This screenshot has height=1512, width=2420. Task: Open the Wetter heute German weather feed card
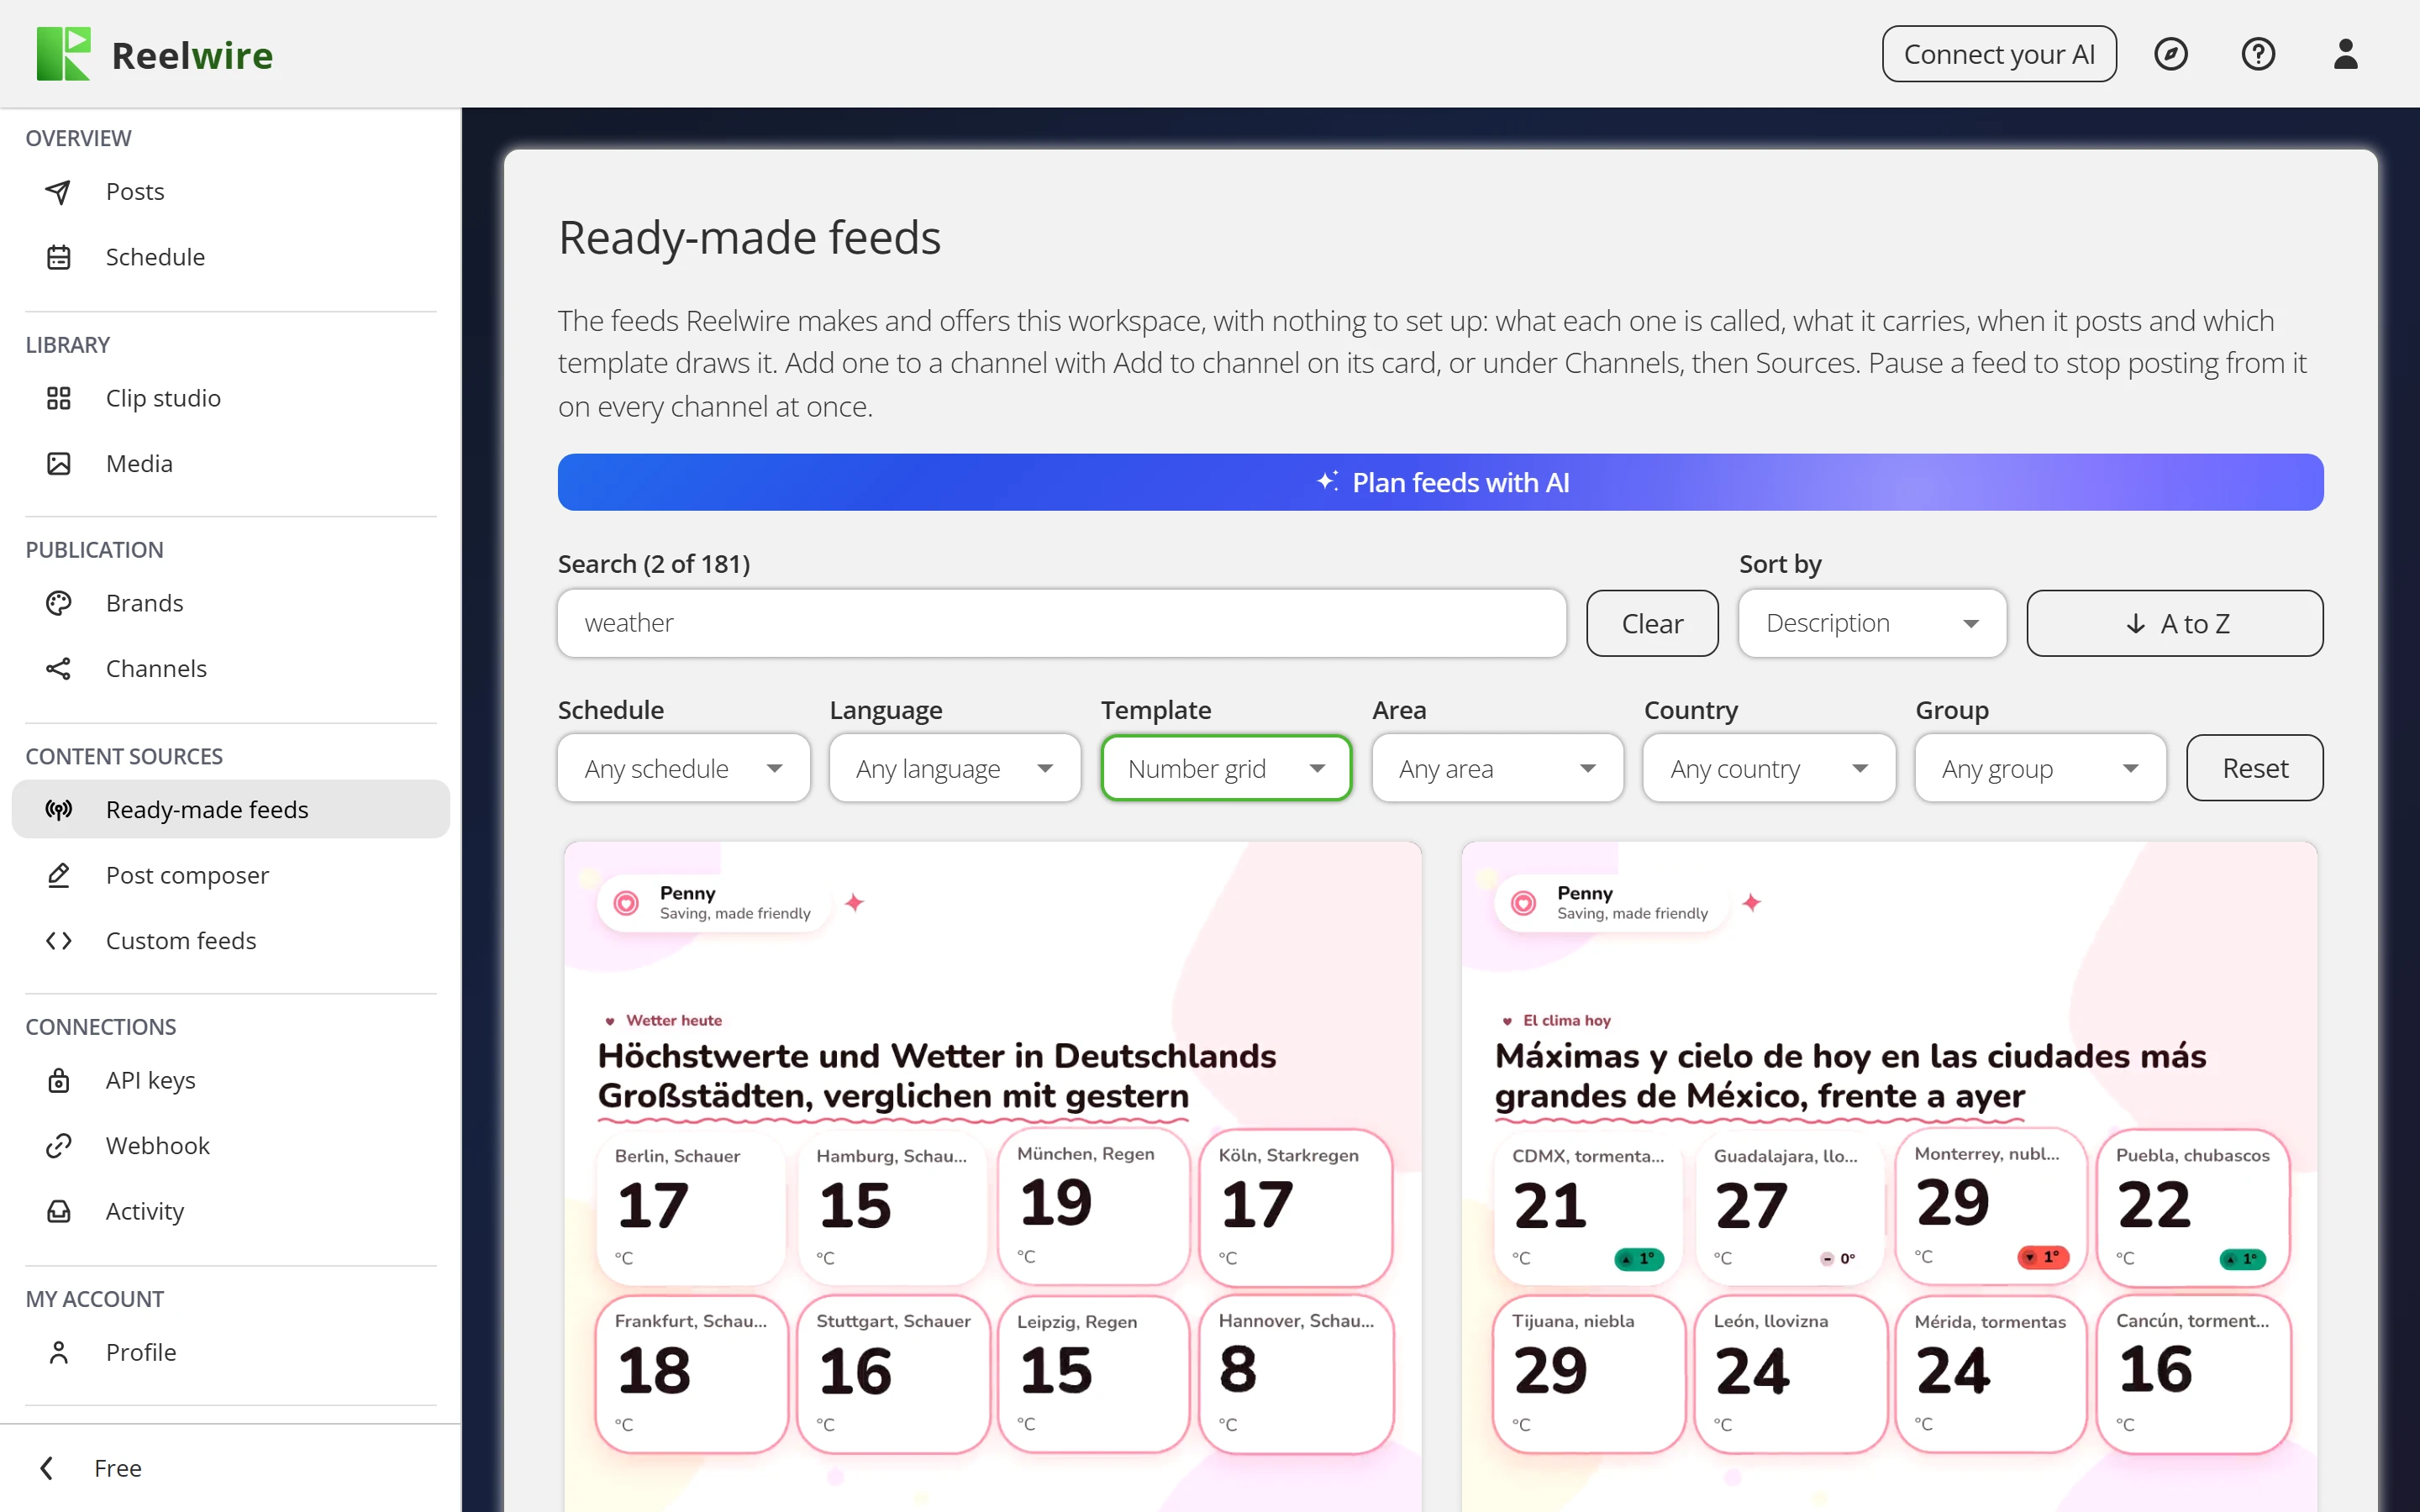[992, 1176]
